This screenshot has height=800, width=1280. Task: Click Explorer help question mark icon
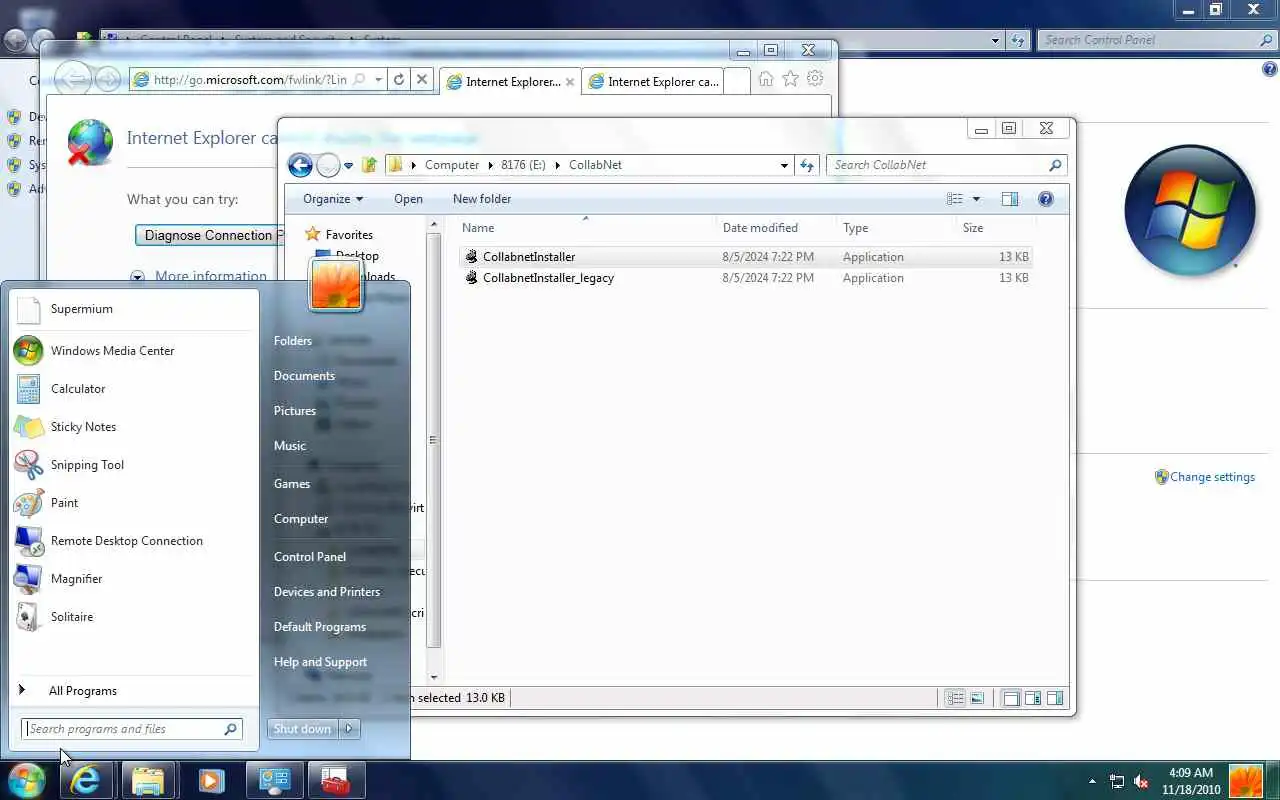click(x=1046, y=199)
